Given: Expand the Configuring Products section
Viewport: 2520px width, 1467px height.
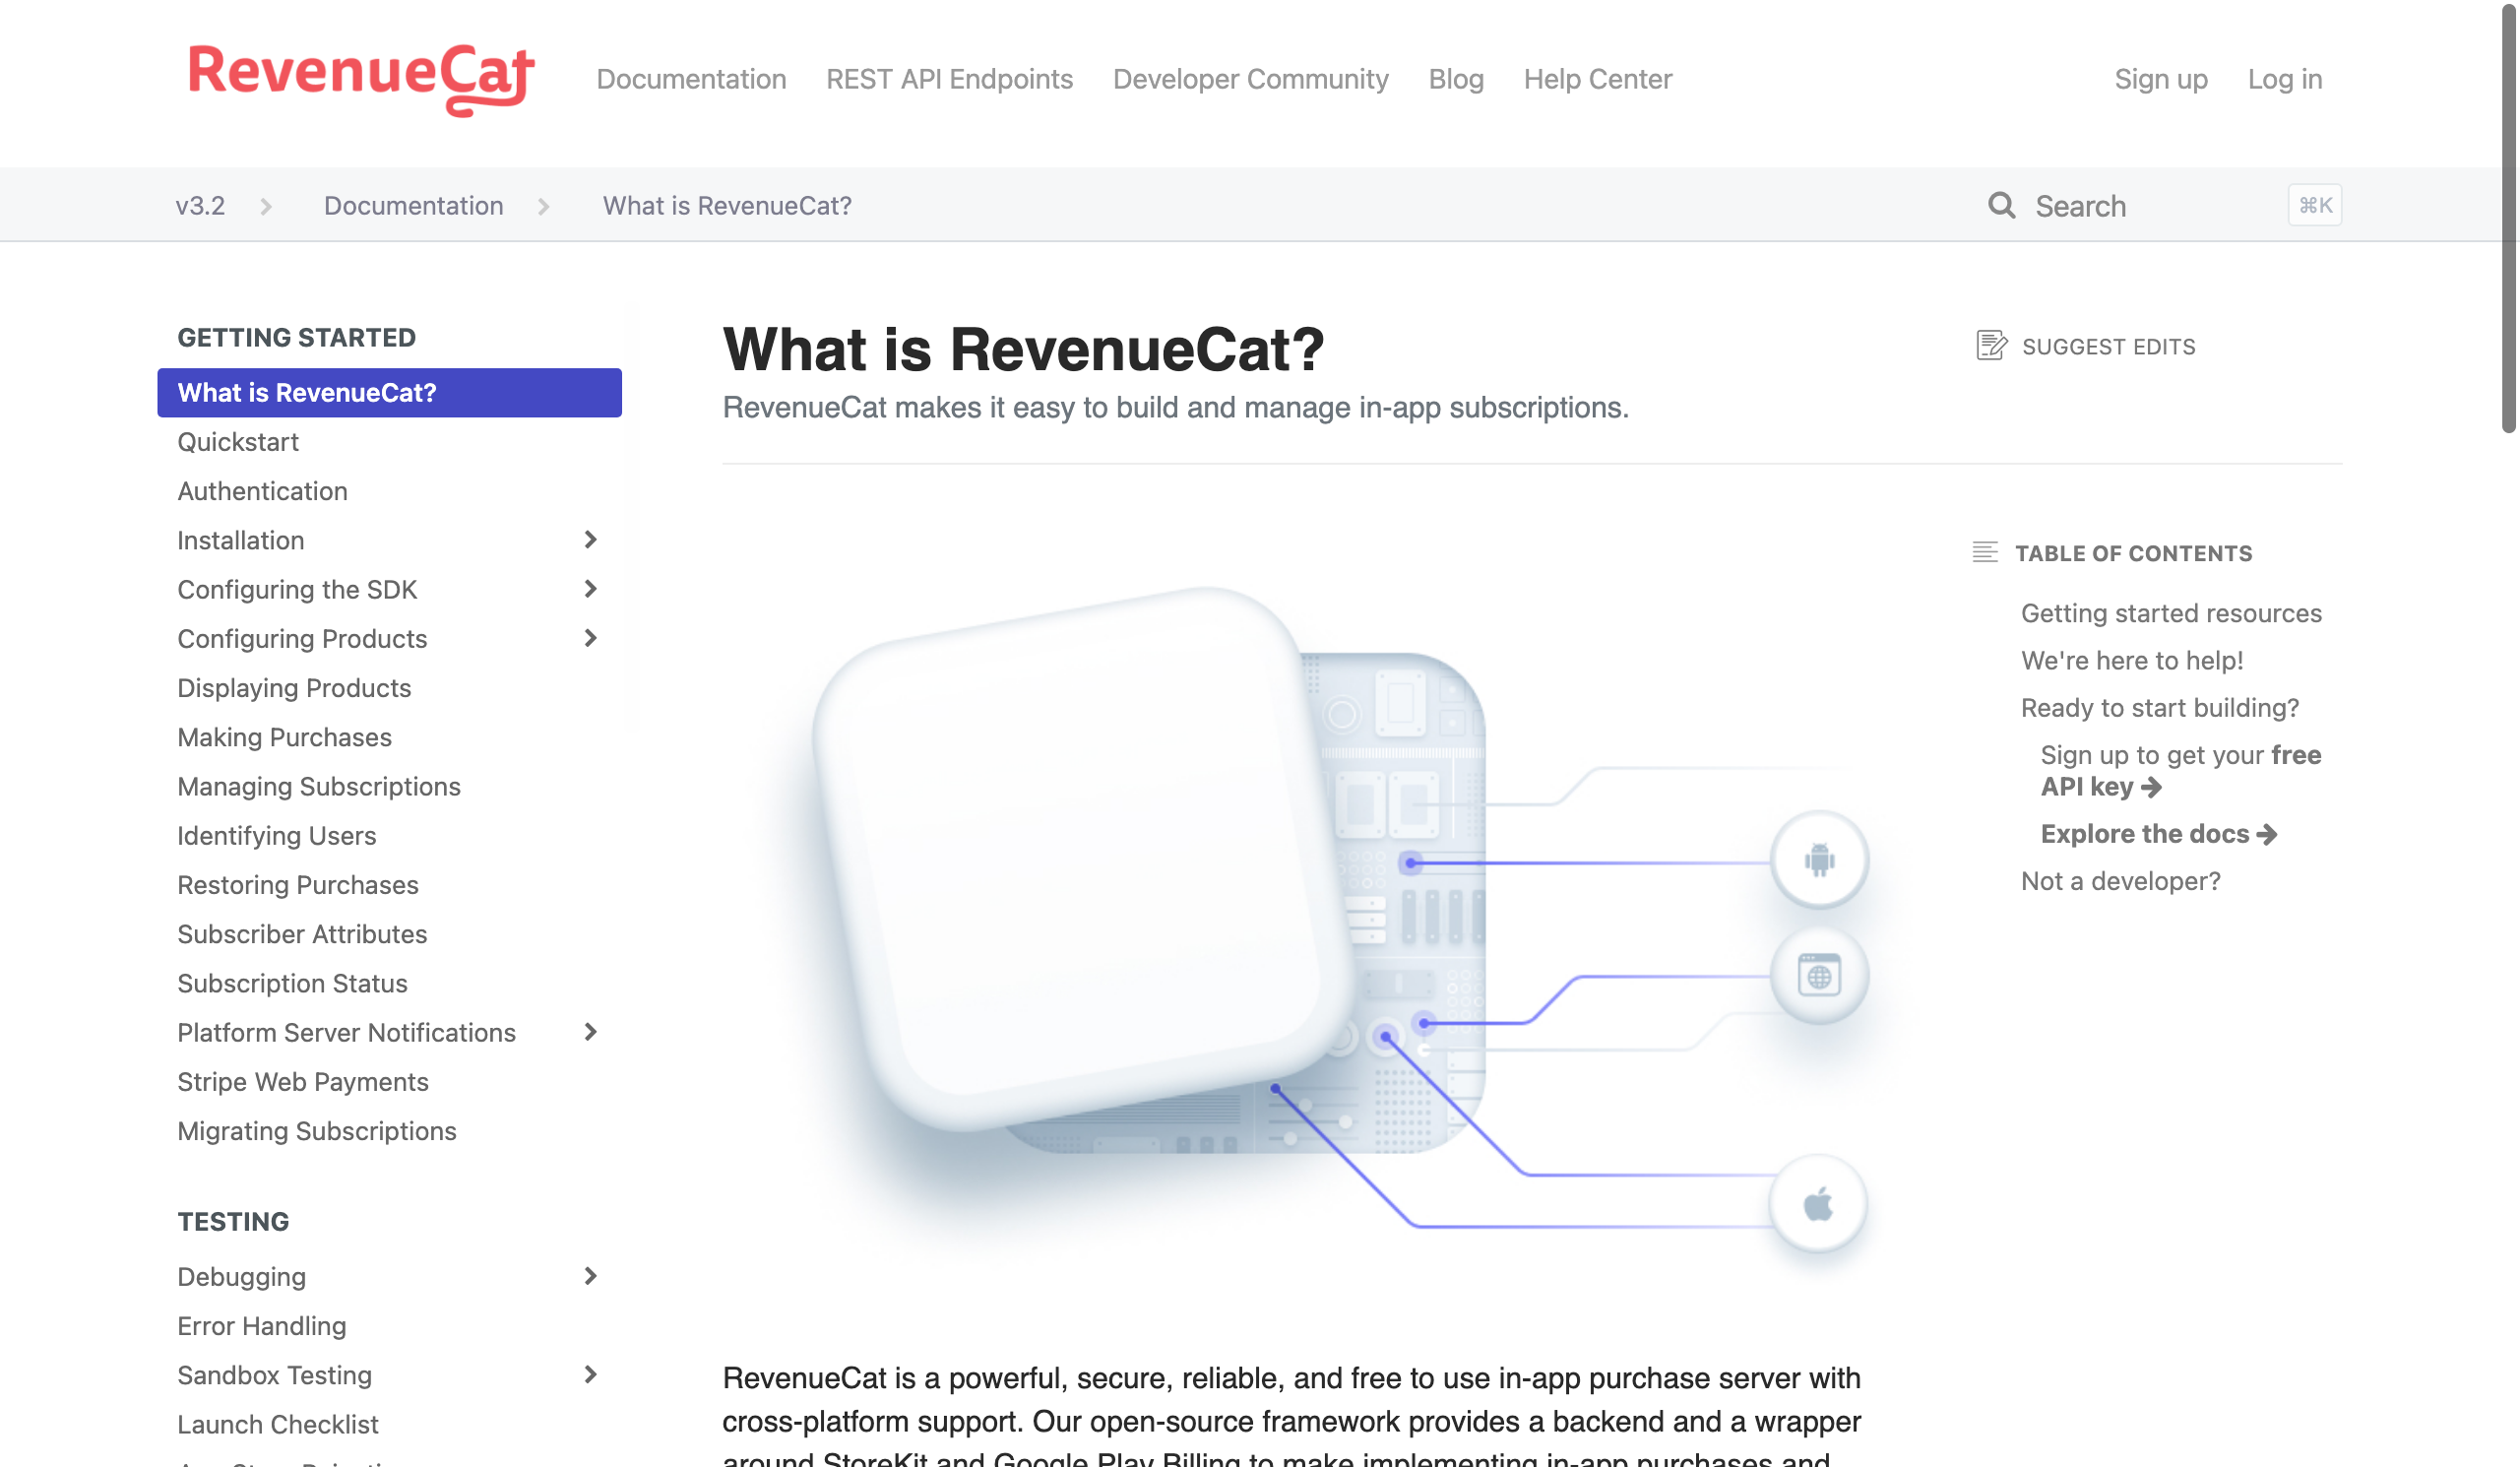Looking at the screenshot, I should point(590,638).
